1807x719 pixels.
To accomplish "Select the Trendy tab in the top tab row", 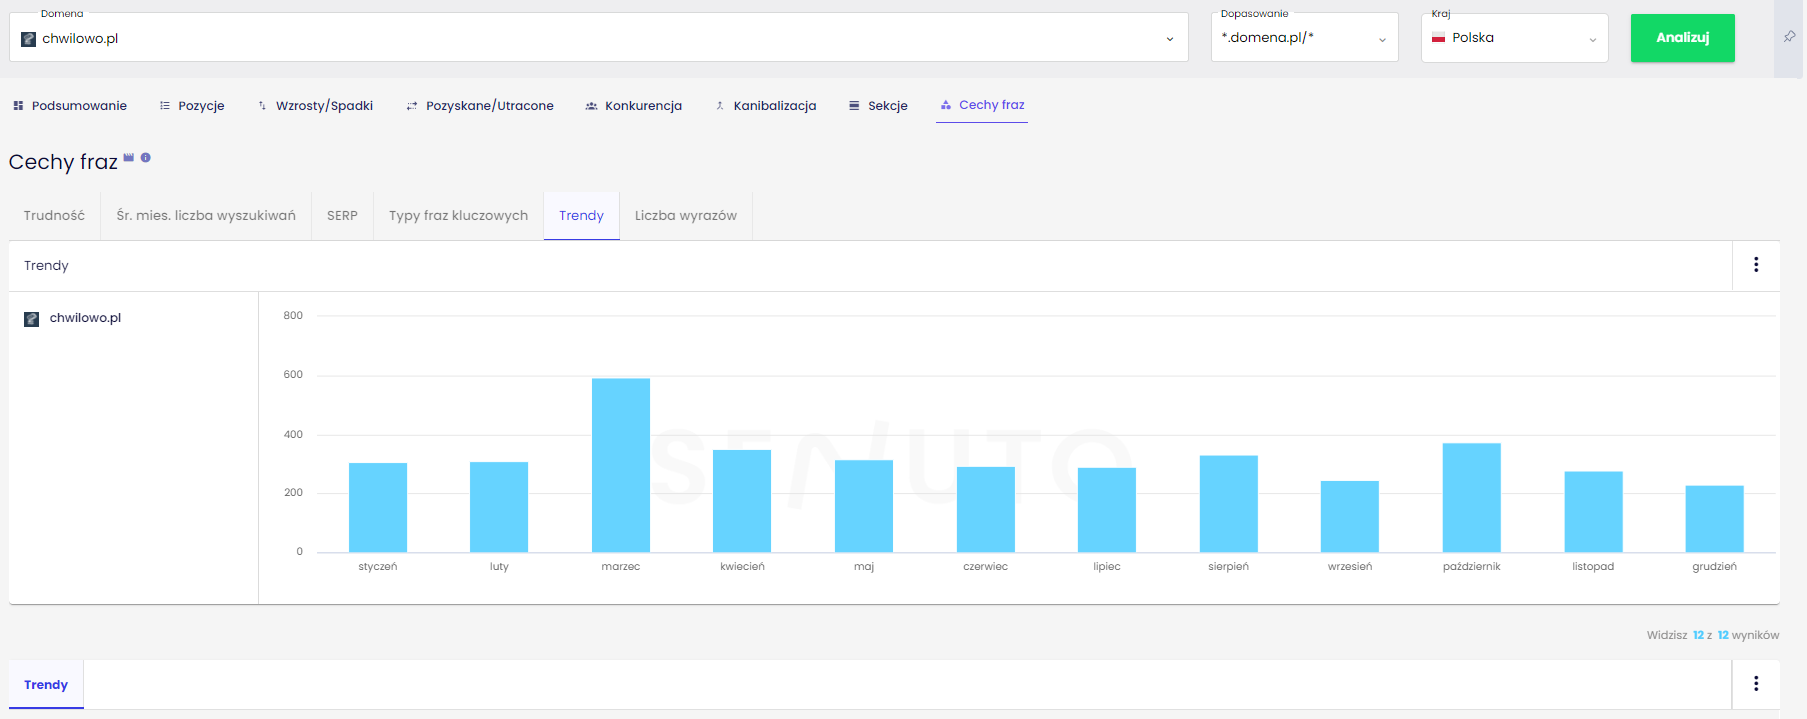I will tap(582, 216).
